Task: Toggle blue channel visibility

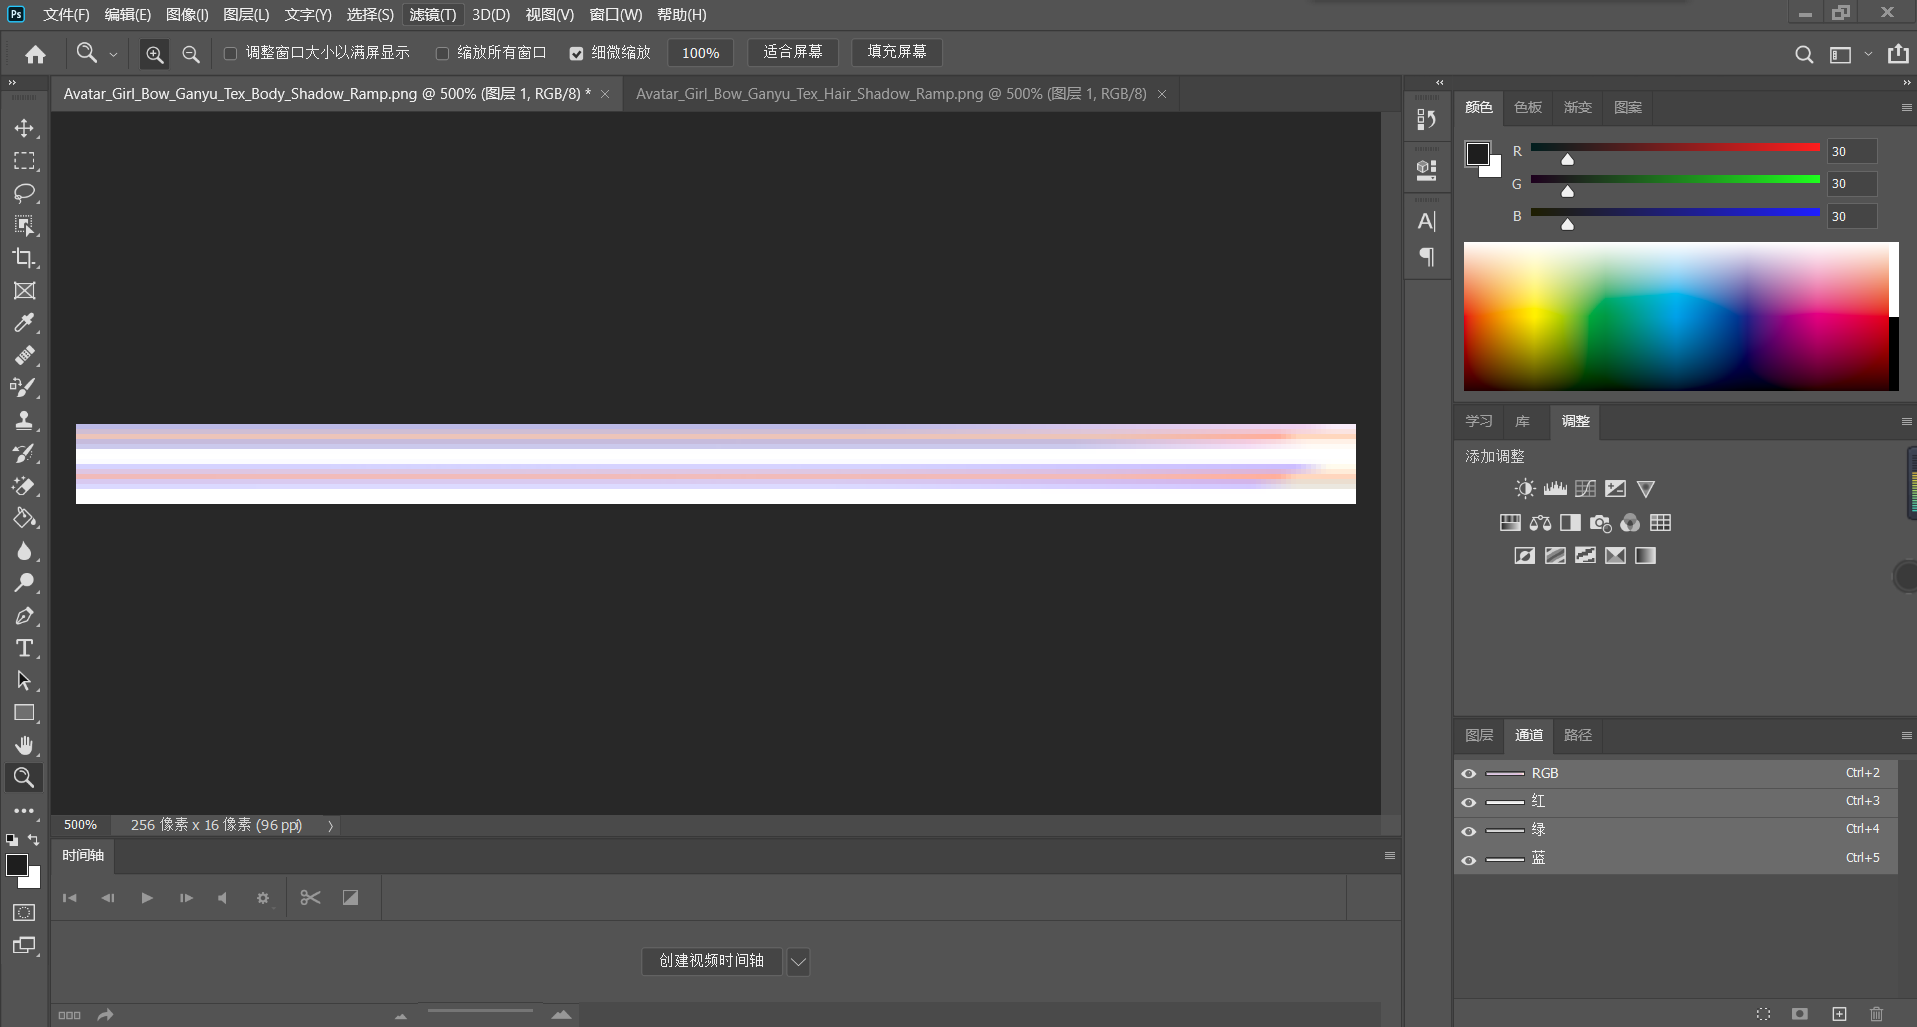Action: 1468,859
